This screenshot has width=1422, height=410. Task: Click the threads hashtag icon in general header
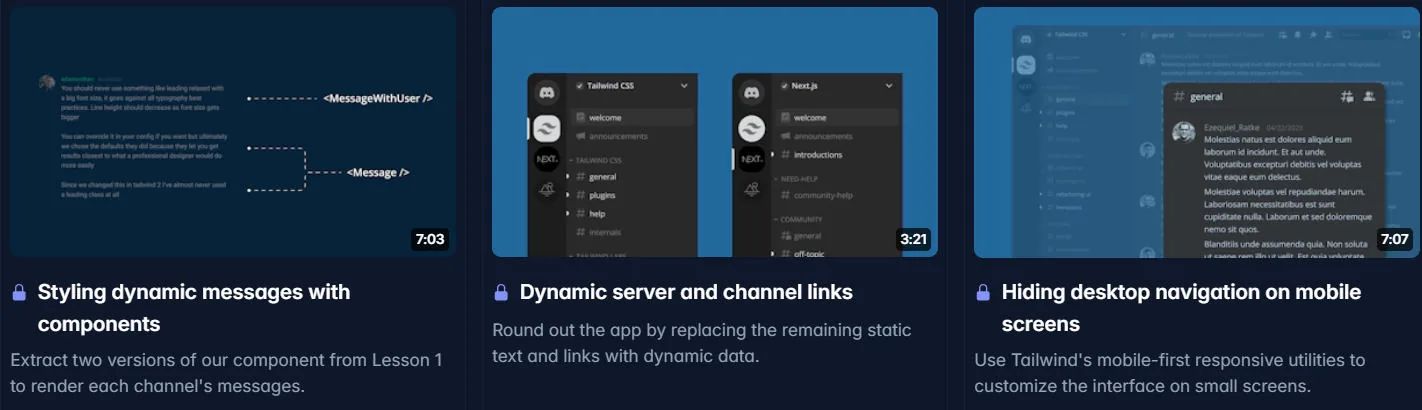[x=1347, y=96]
